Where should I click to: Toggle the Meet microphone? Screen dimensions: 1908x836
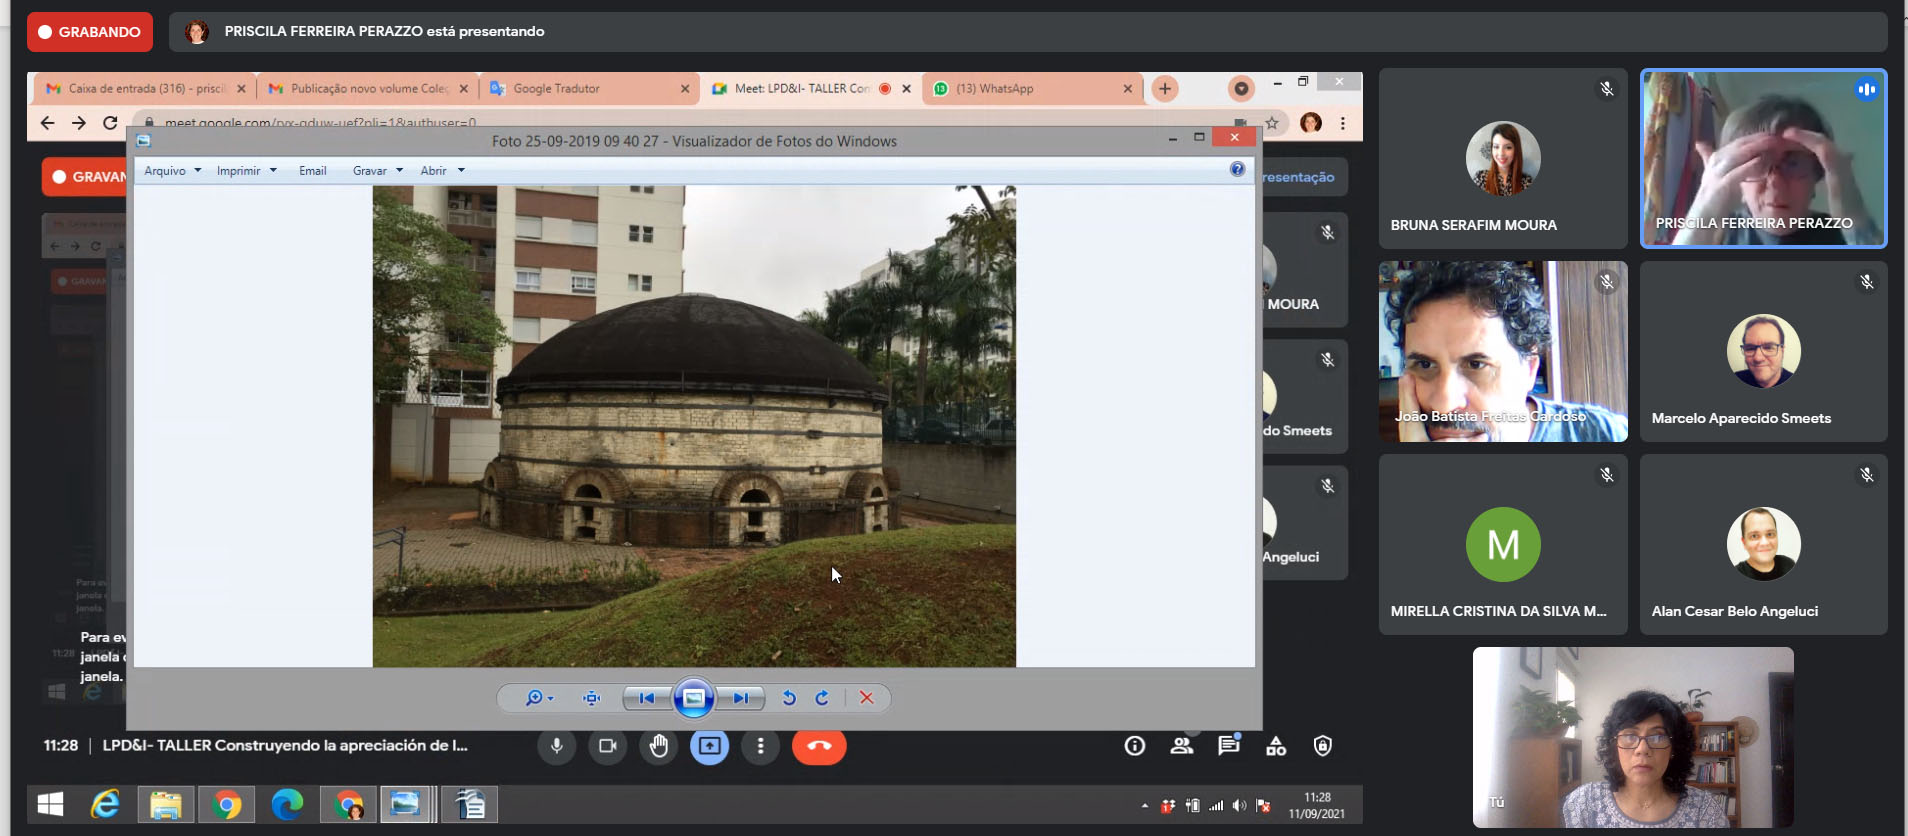click(x=557, y=746)
